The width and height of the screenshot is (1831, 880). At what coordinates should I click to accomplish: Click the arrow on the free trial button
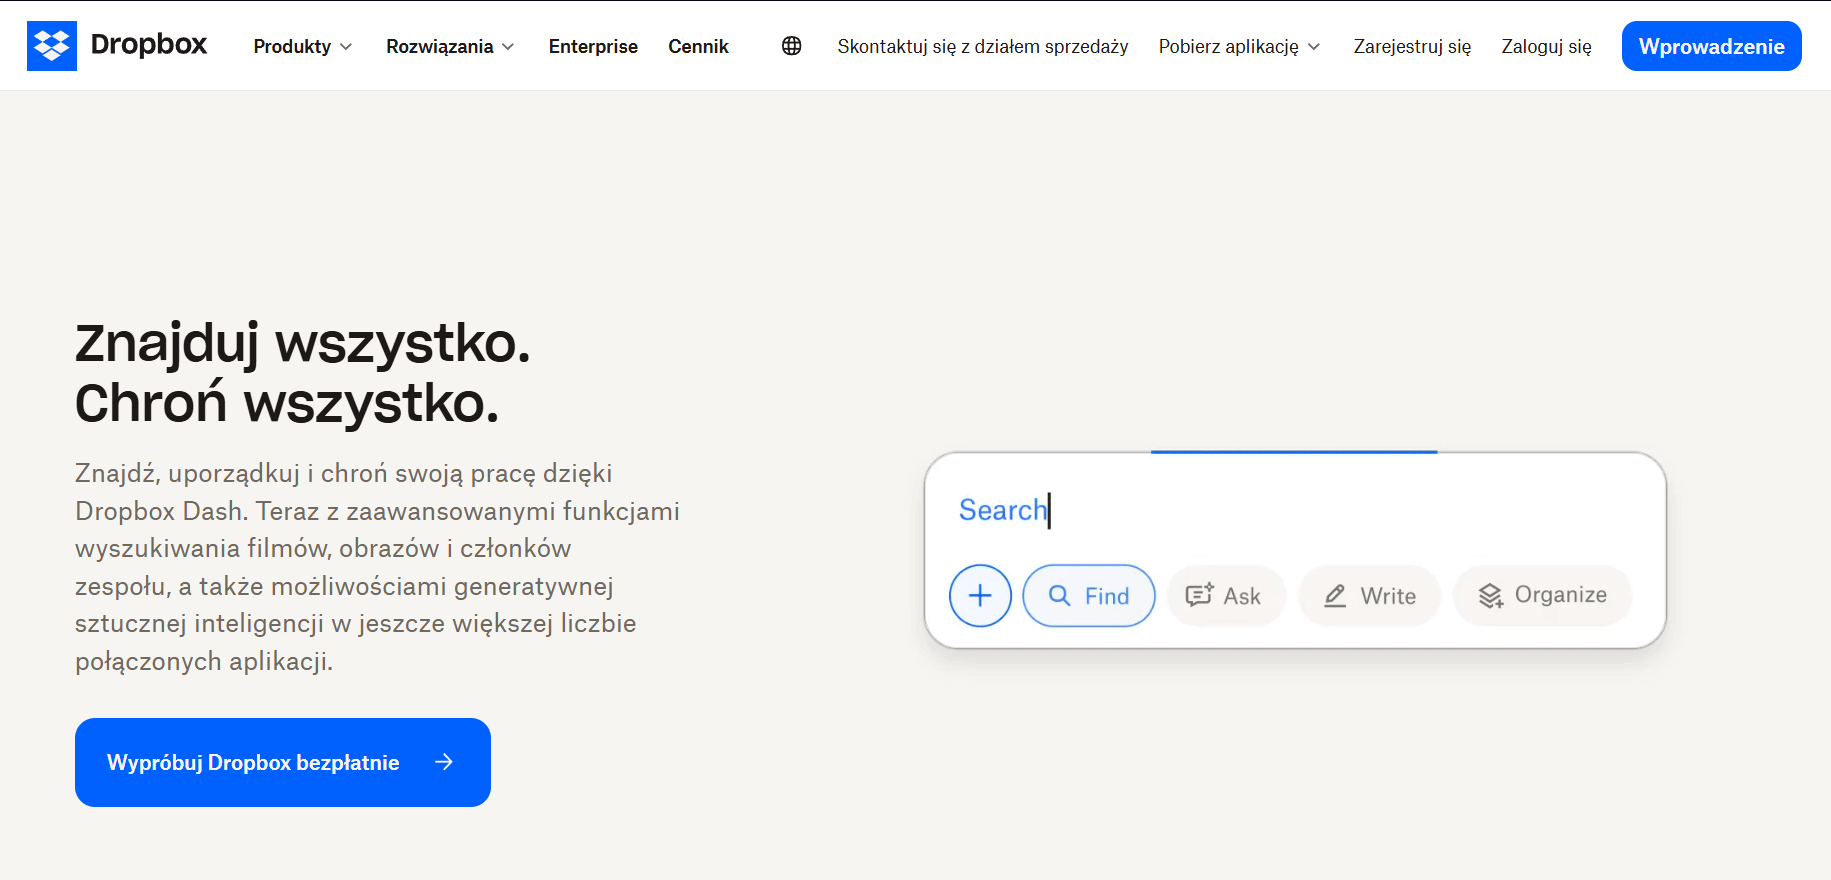pos(444,762)
